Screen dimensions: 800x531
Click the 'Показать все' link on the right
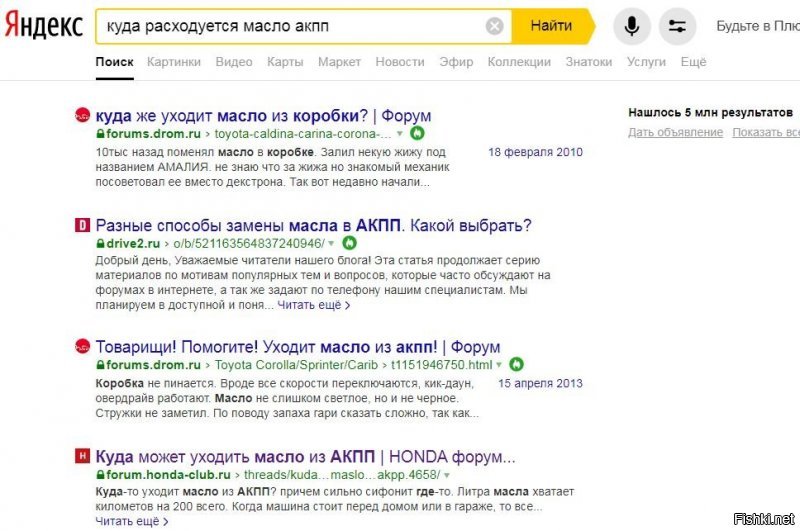click(x=766, y=133)
